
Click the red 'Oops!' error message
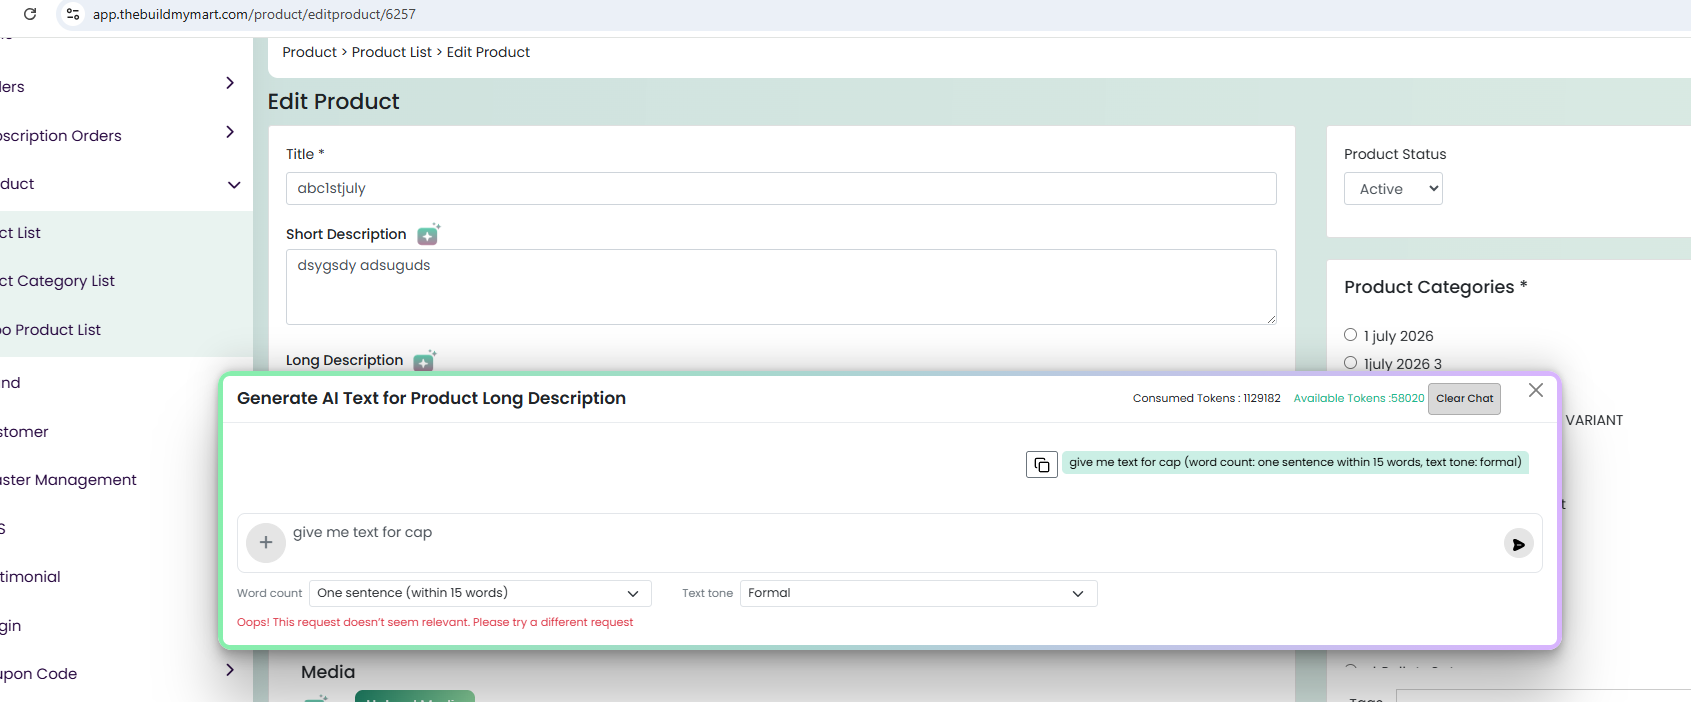435,622
